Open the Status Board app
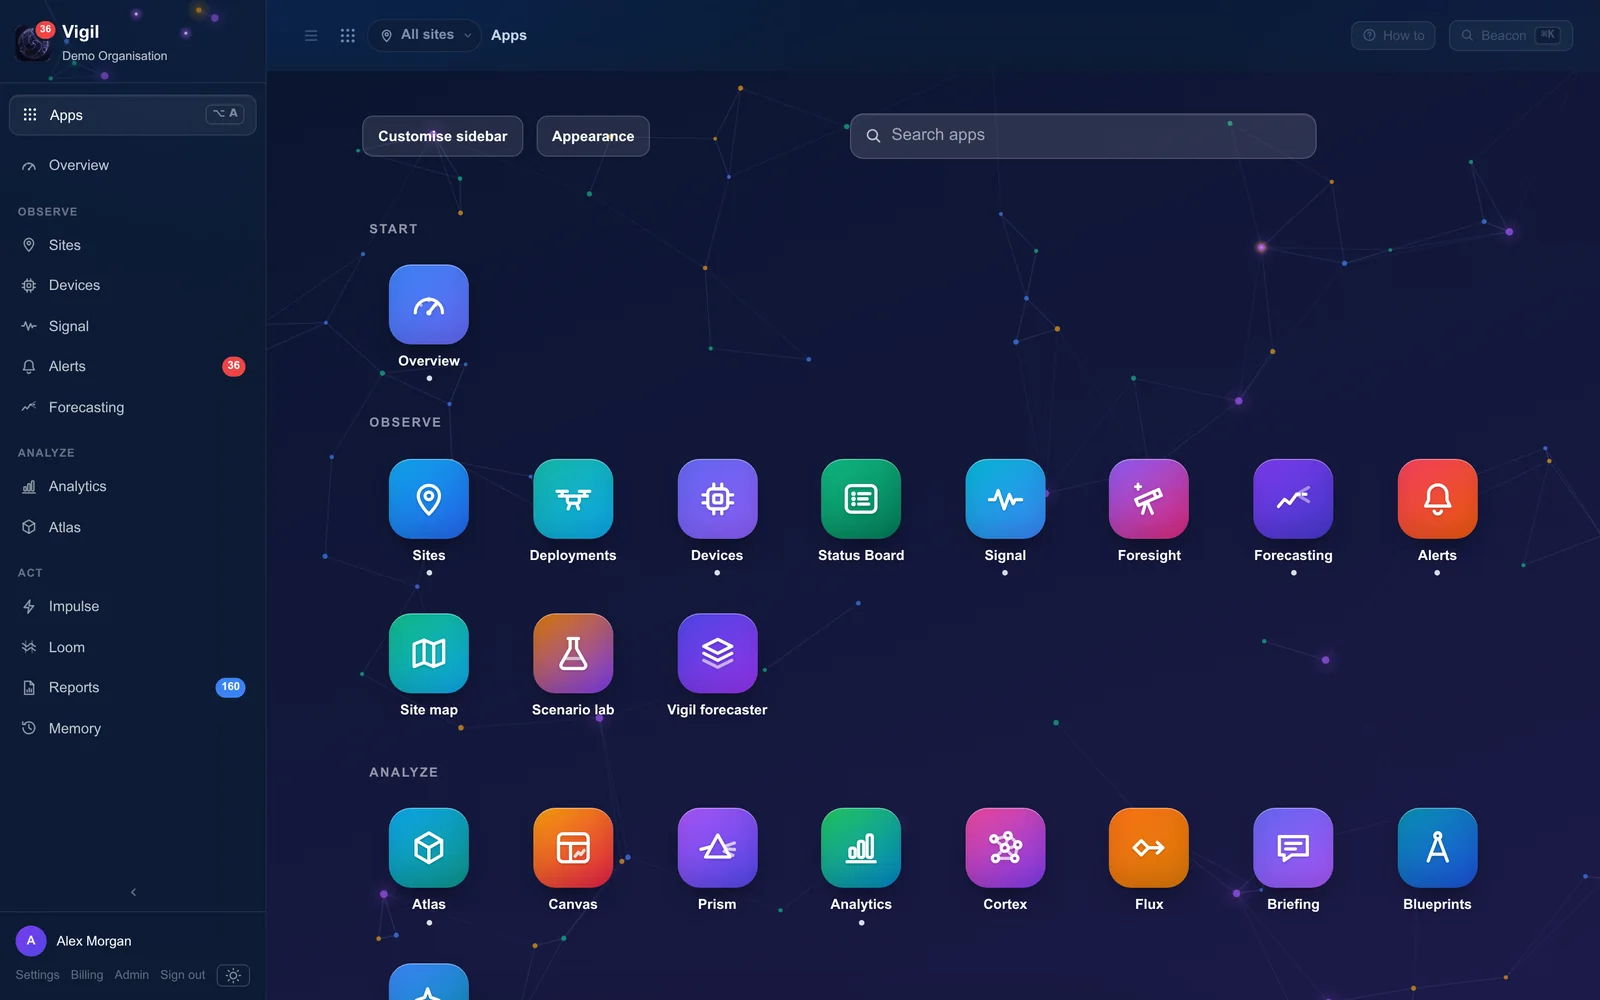Viewport: 1600px width, 1000px height. click(861, 498)
